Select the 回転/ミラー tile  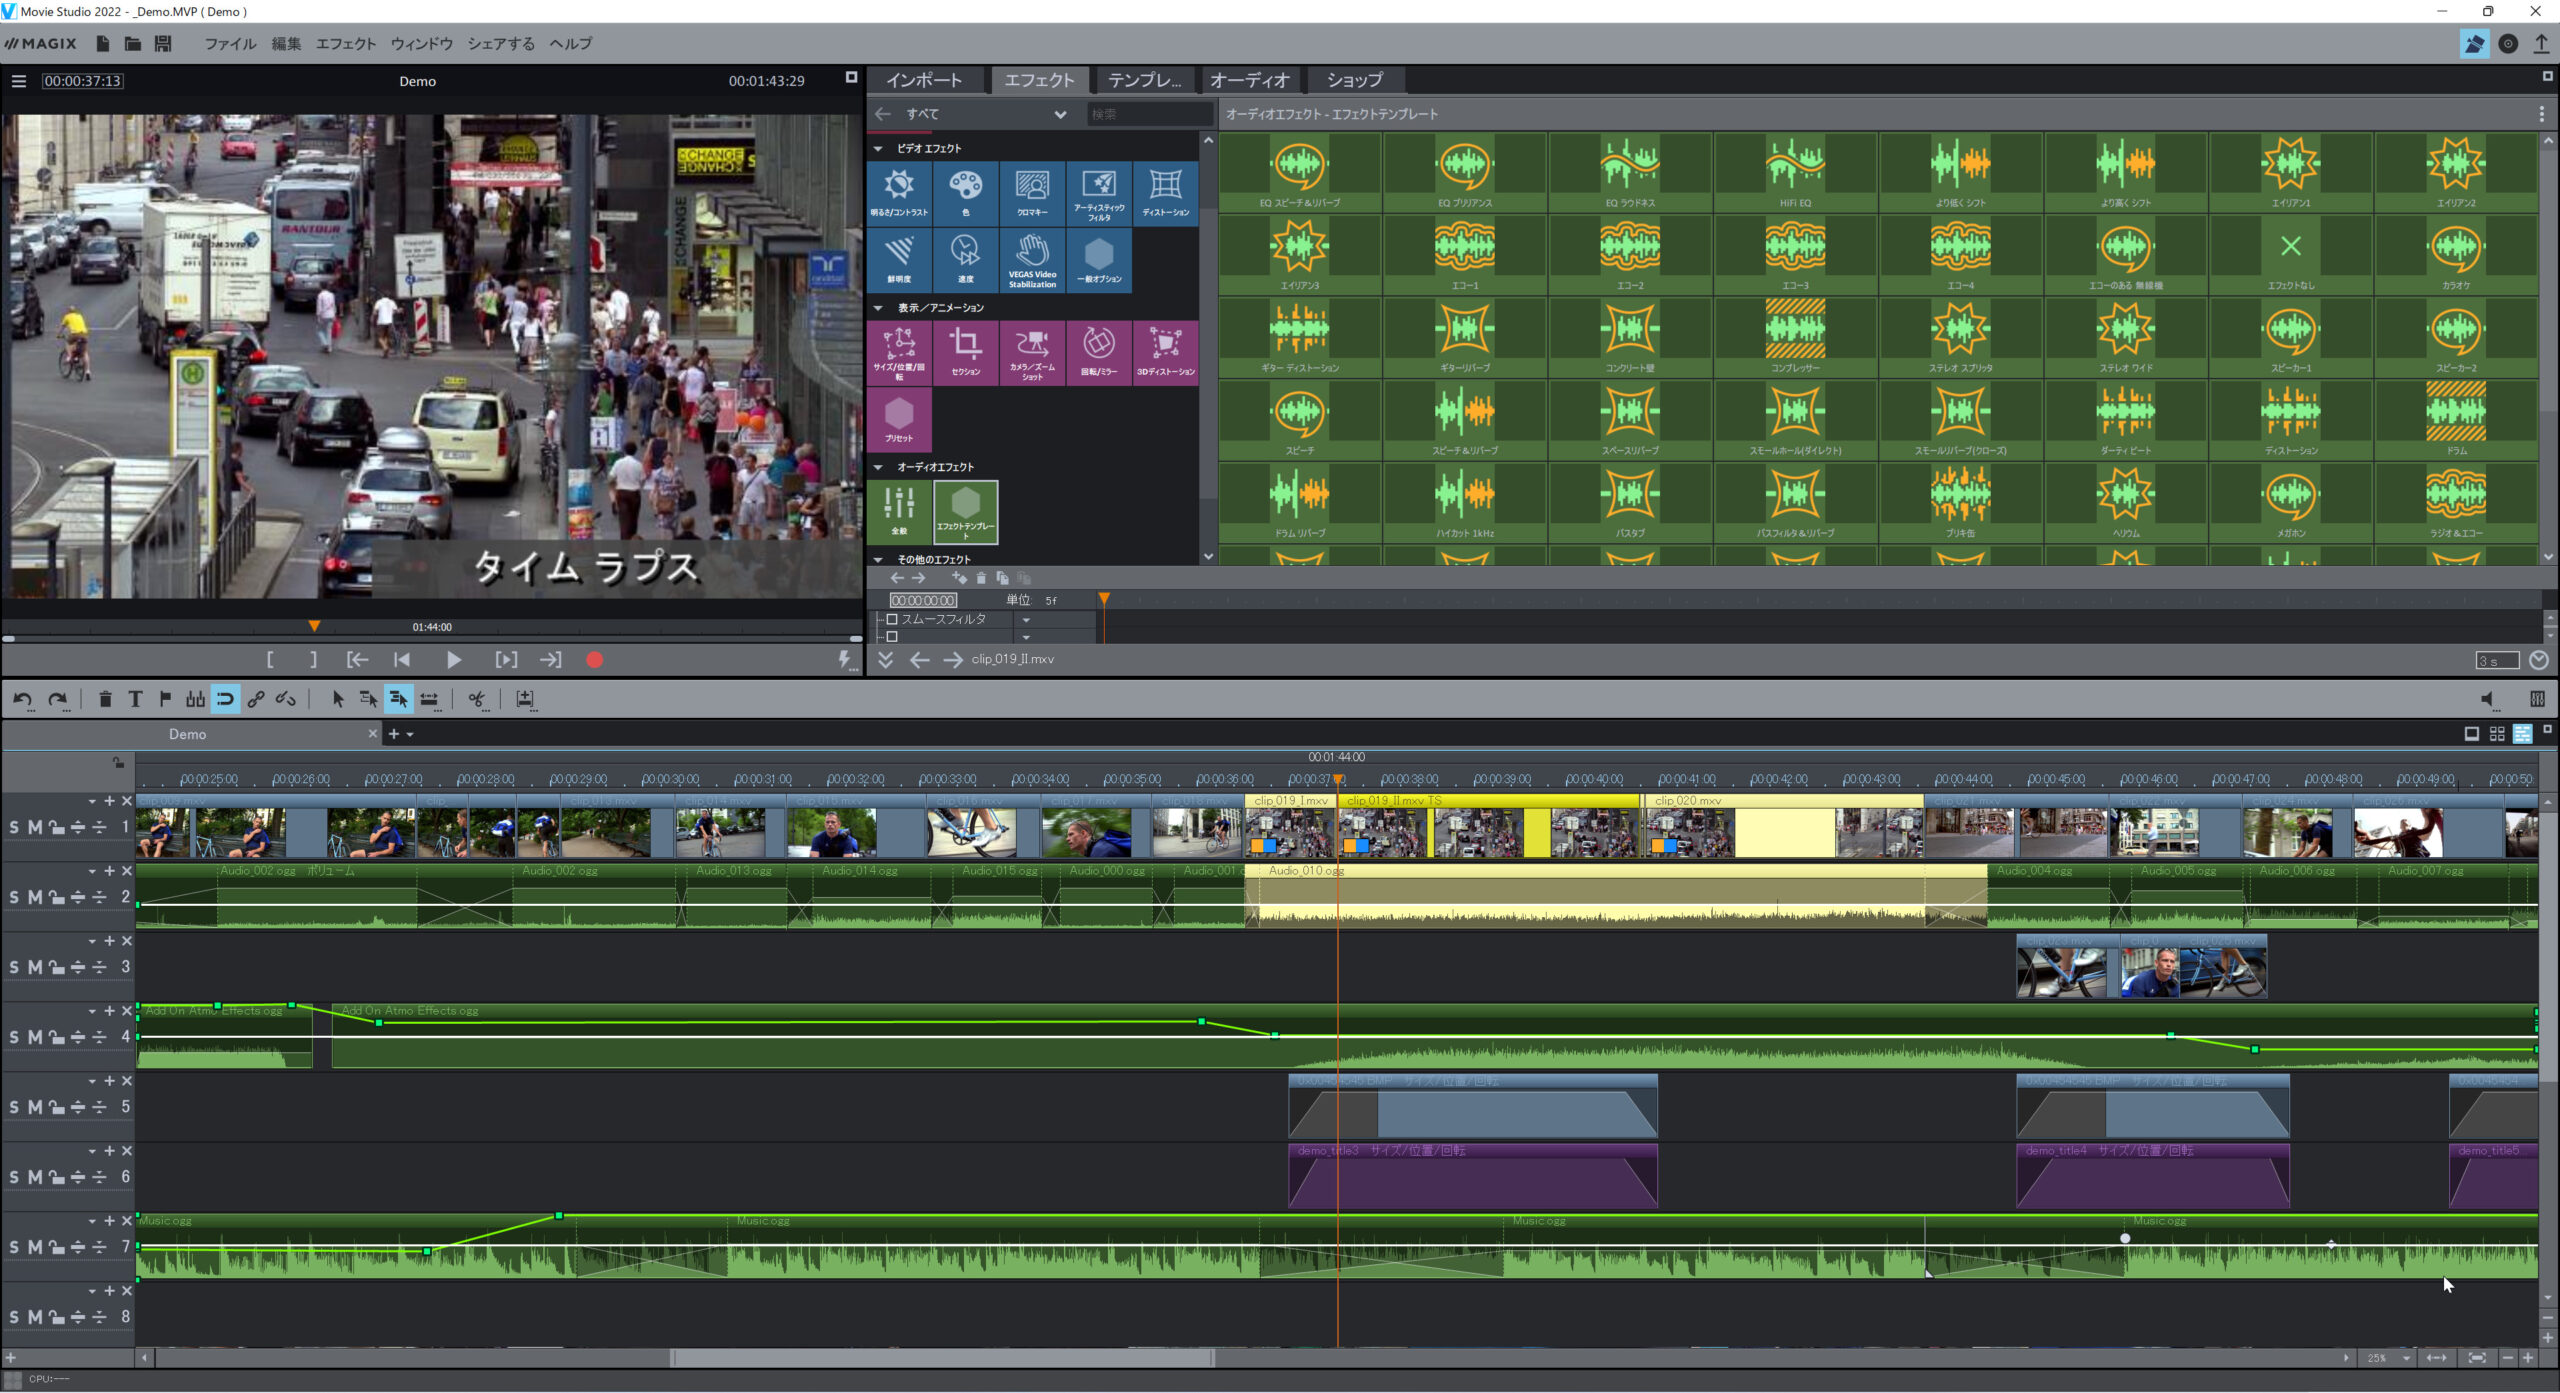click(x=1099, y=353)
